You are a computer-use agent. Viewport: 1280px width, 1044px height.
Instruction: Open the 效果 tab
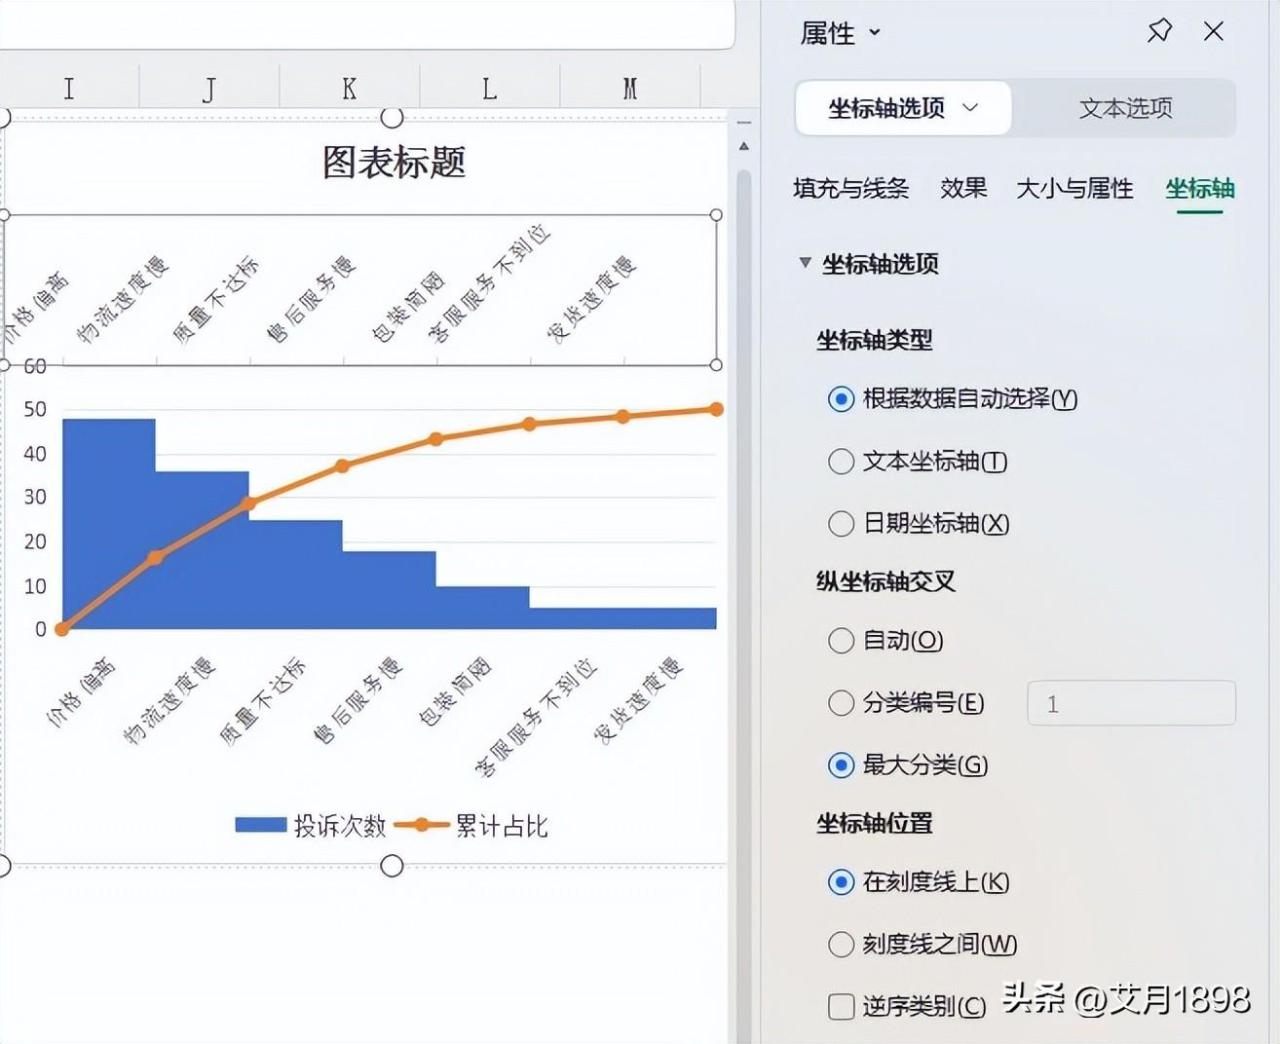click(963, 188)
